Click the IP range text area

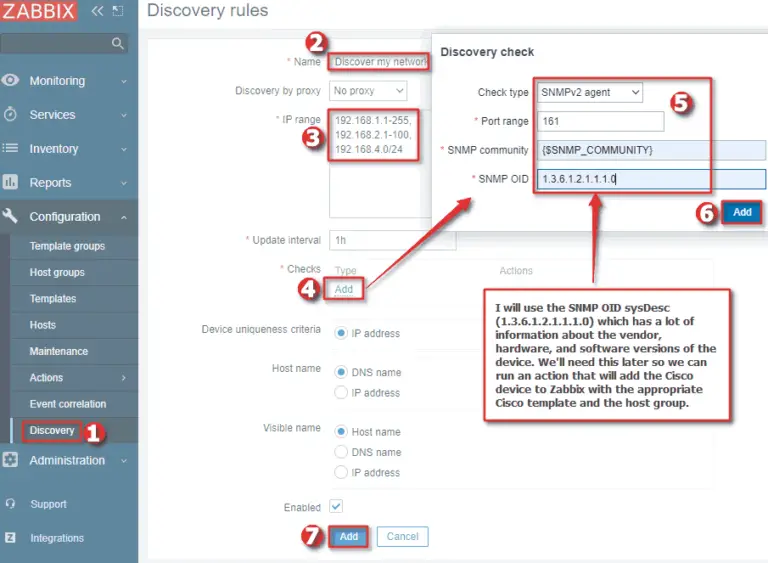pos(380,164)
